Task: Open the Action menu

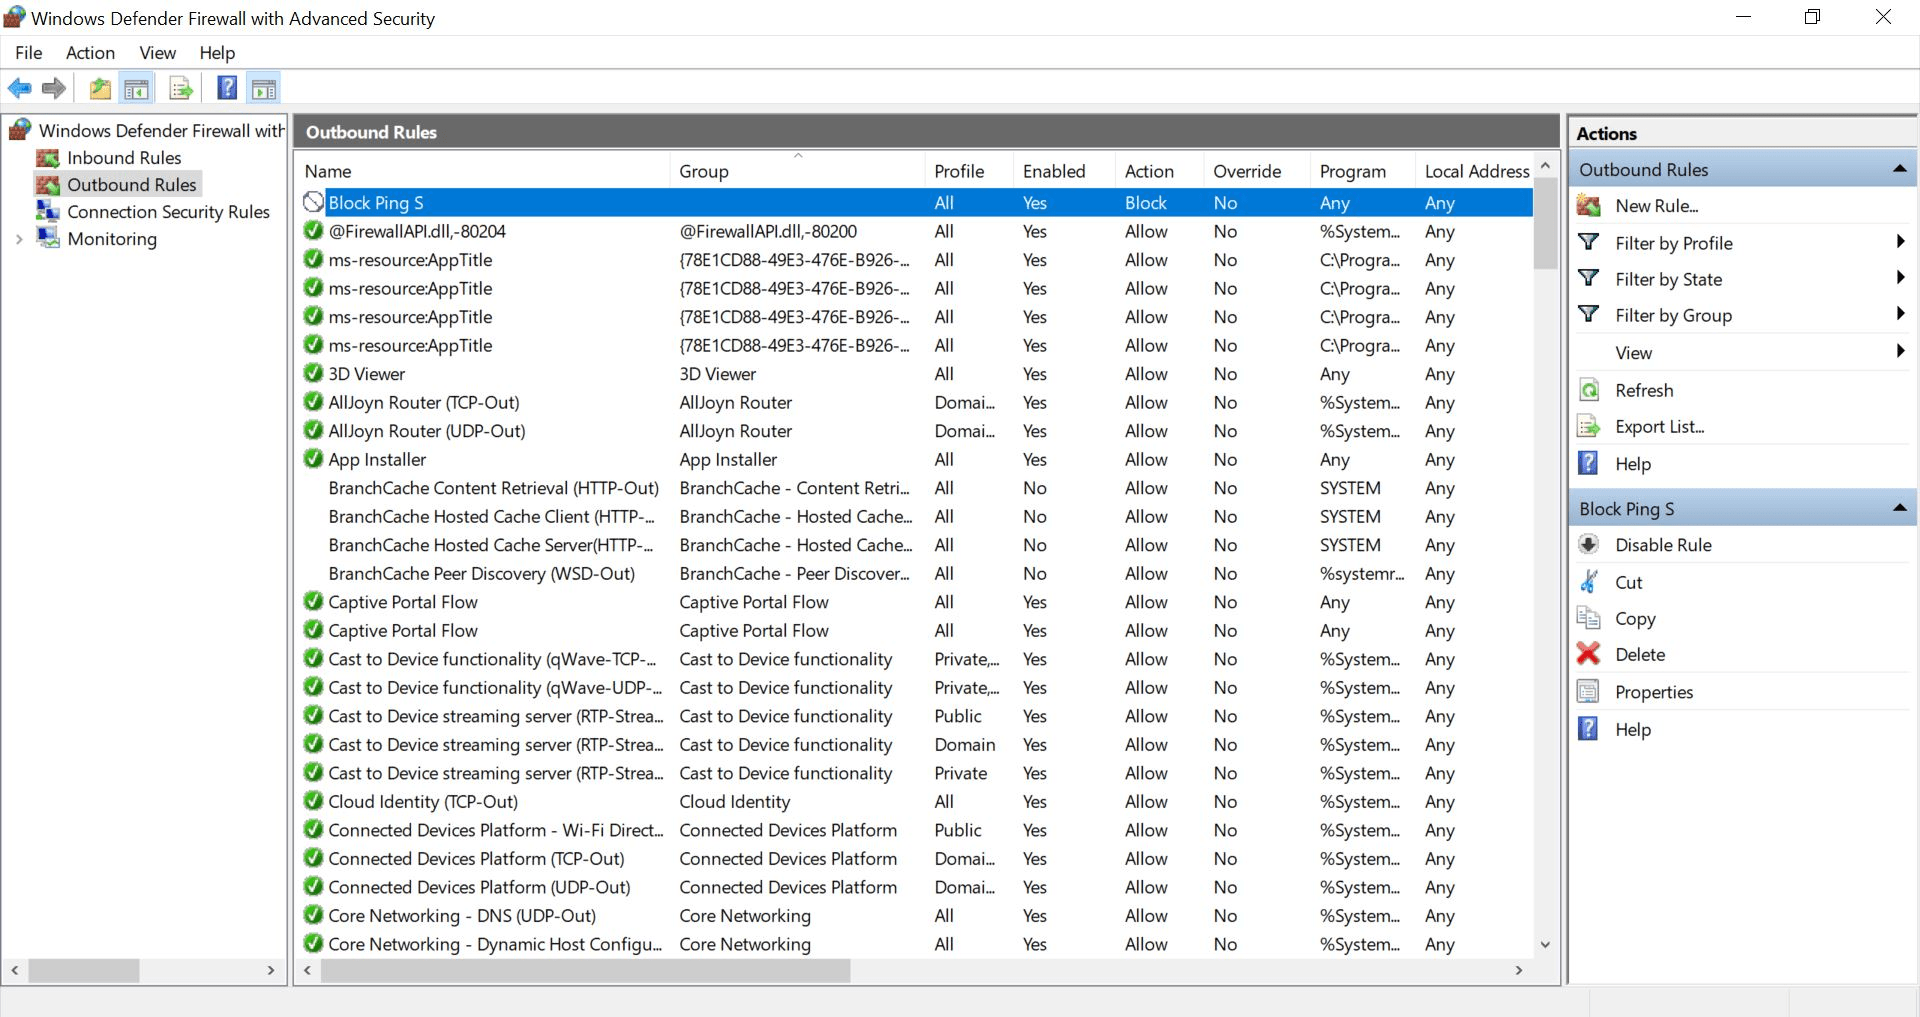Action: pyautogui.click(x=90, y=53)
